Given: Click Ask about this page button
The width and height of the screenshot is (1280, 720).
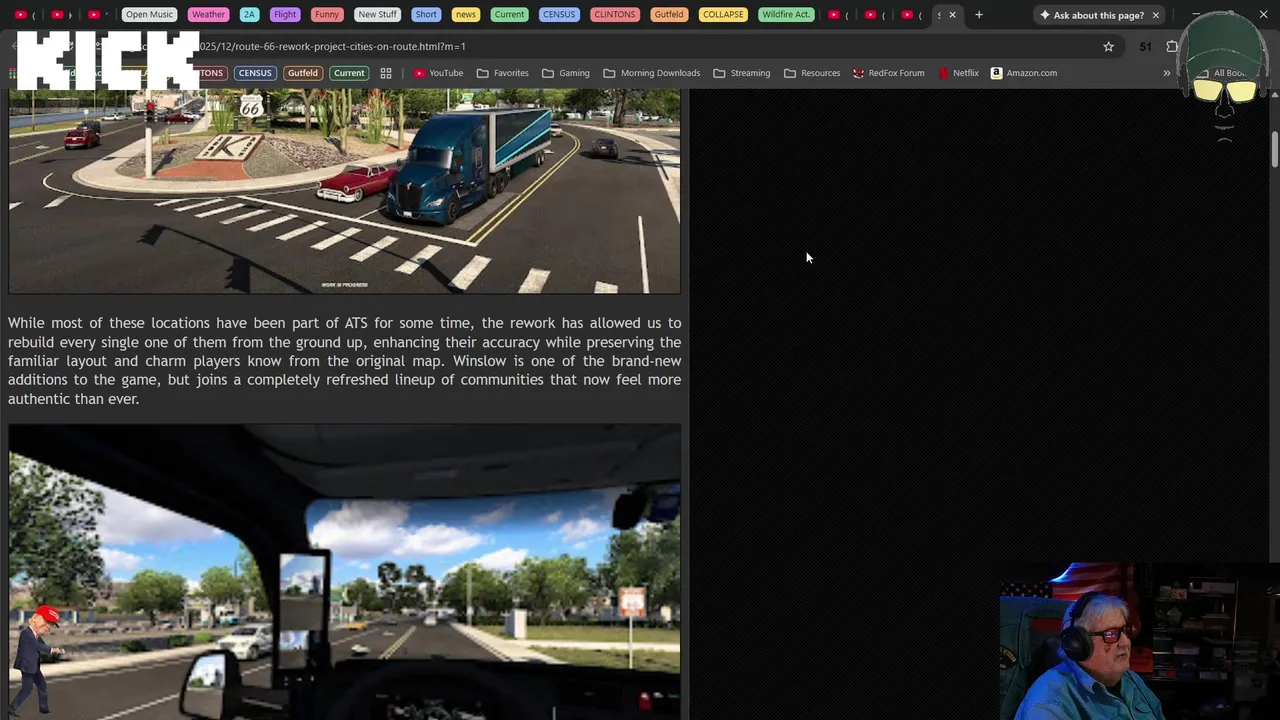Looking at the screenshot, I should tap(1092, 15).
